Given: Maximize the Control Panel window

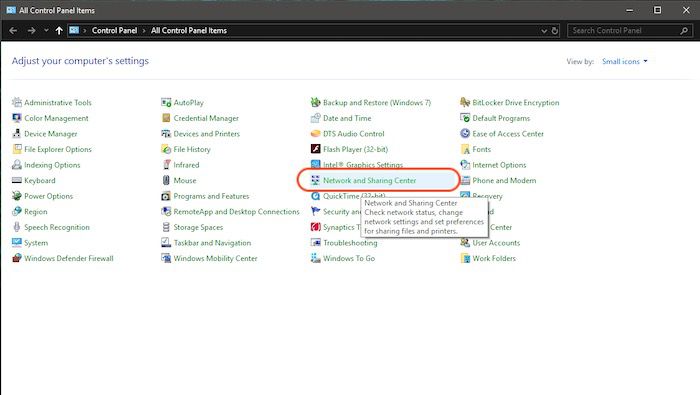Looking at the screenshot, I should pyautogui.click(x=657, y=10).
